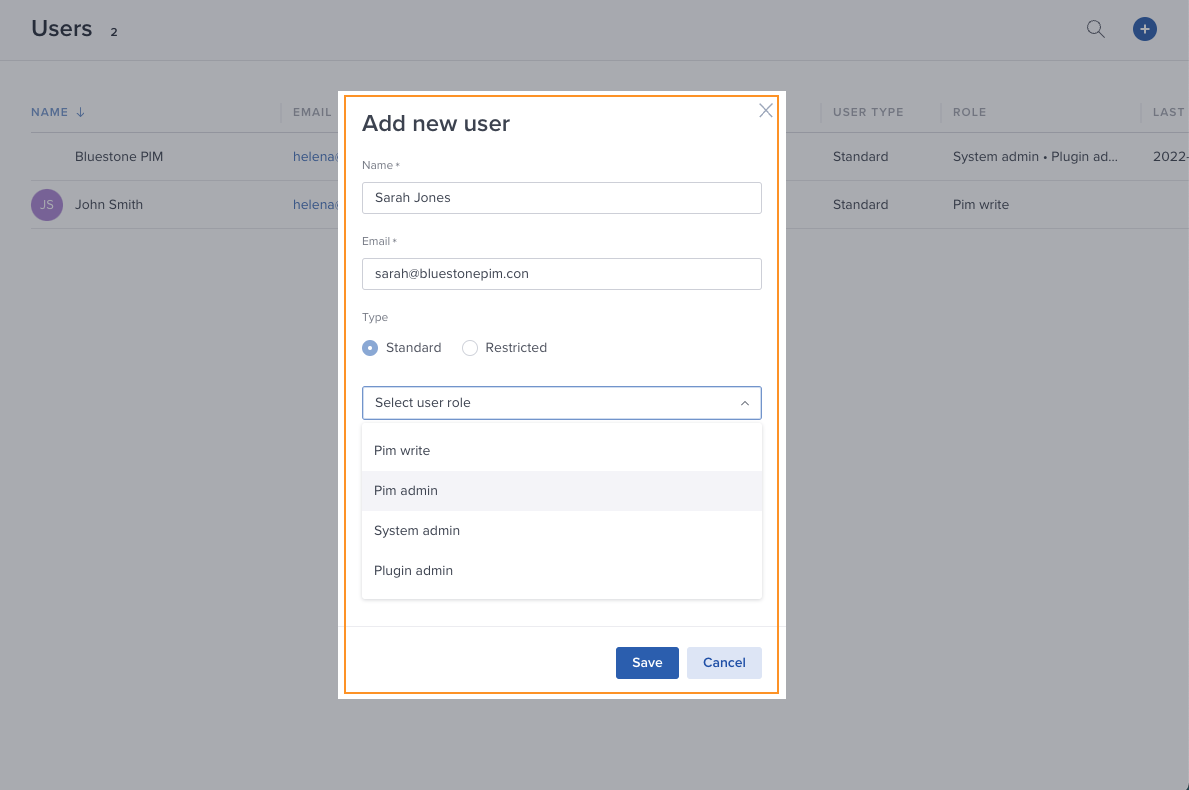Choose Plugin admin role option
Viewport: 1189px width, 790px height.
coord(562,571)
